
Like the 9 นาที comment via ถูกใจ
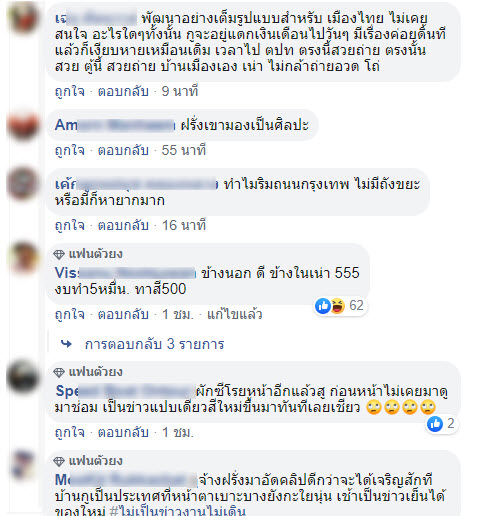click(x=70, y=91)
